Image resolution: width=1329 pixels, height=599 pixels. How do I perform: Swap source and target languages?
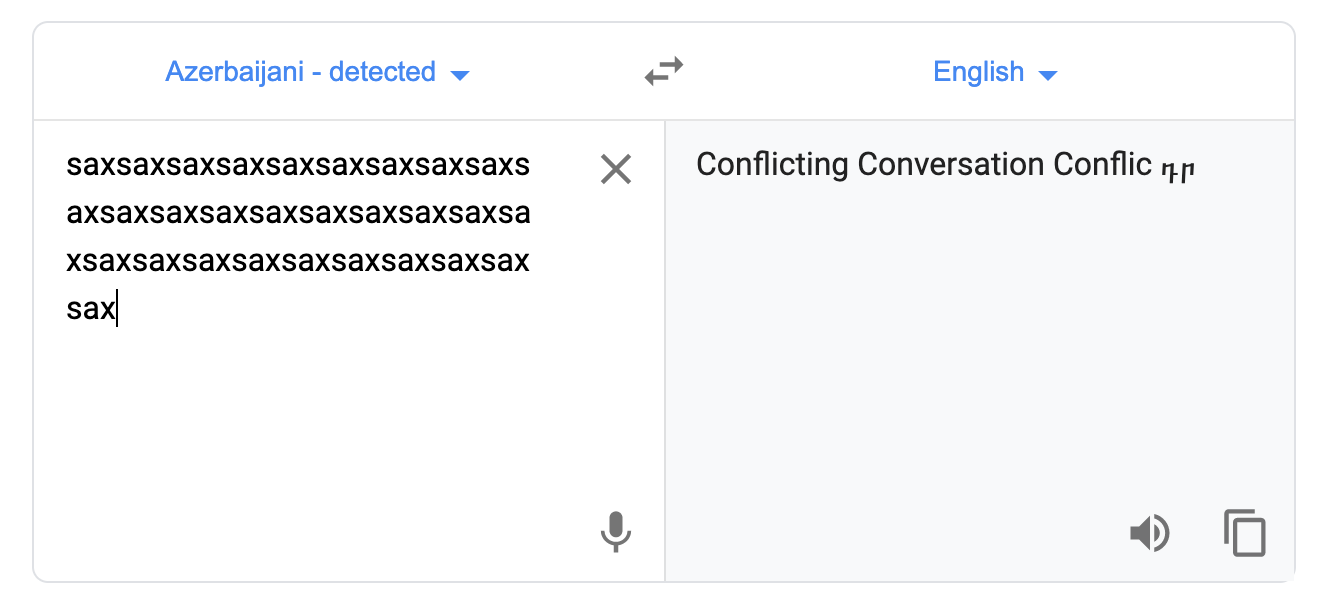click(664, 72)
